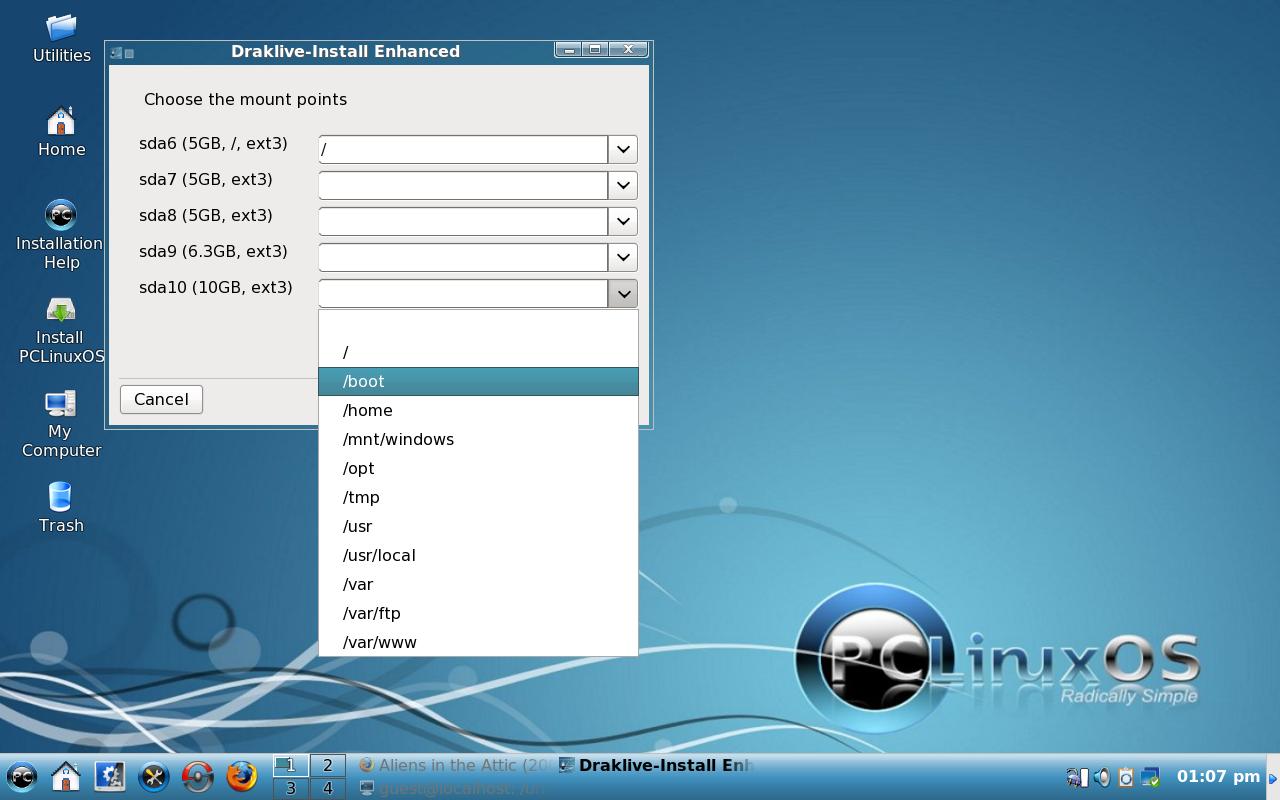The image size is (1280, 800).
Task: Maximize the Draklive-Install Enhanced window
Action: pyautogui.click(x=595, y=50)
